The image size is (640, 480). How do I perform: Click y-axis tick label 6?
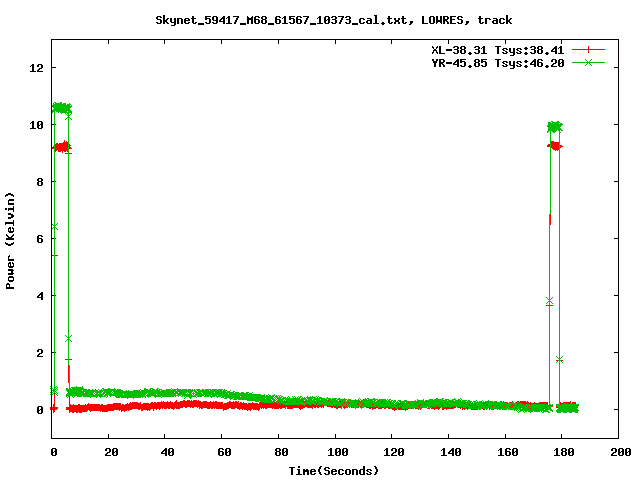coord(40,239)
